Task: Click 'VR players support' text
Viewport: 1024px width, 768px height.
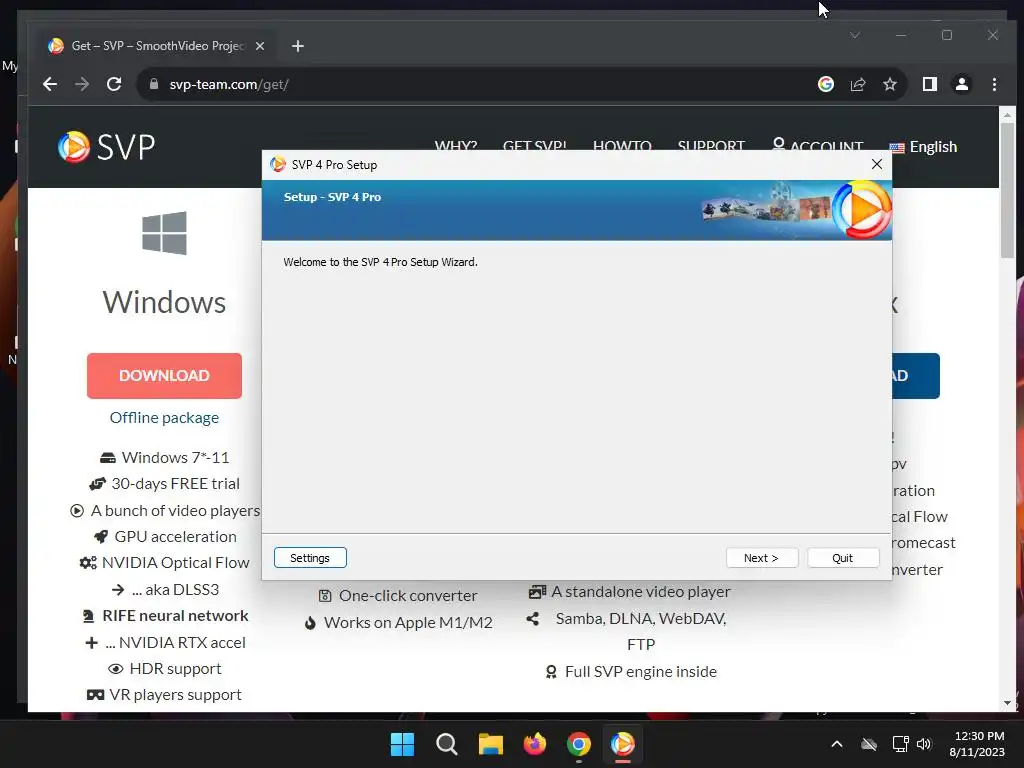Action: click(x=175, y=695)
